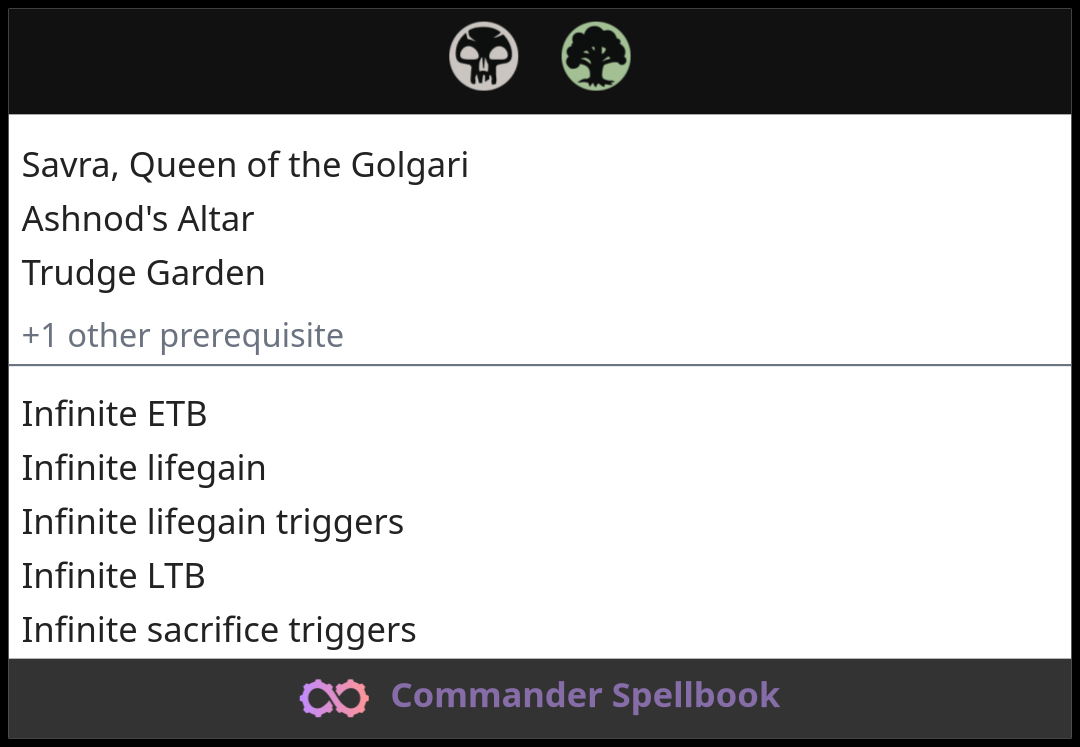This screenshot has height=747, width=1080.
Task: Open the Ashnod's Altar card
Action: 138,219
